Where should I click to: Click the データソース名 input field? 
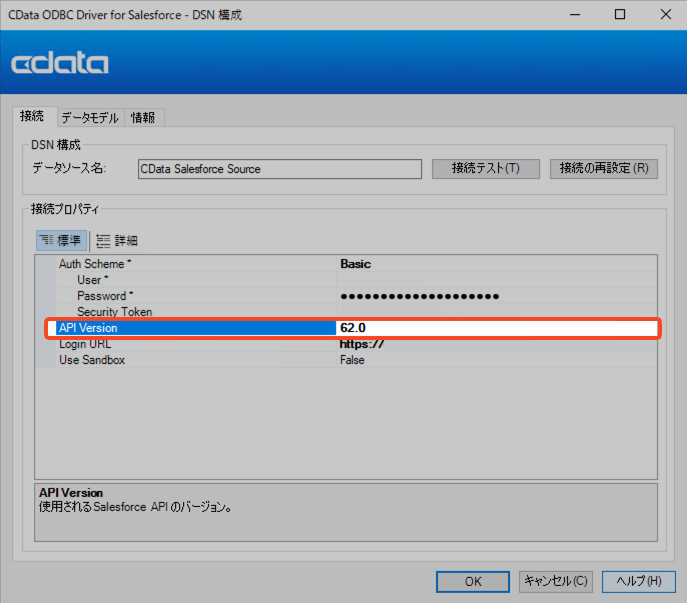click(280, 169)
